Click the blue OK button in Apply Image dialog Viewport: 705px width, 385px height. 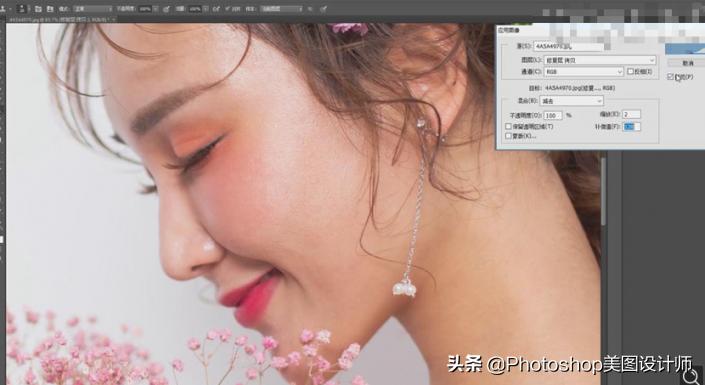coord(685,49)
